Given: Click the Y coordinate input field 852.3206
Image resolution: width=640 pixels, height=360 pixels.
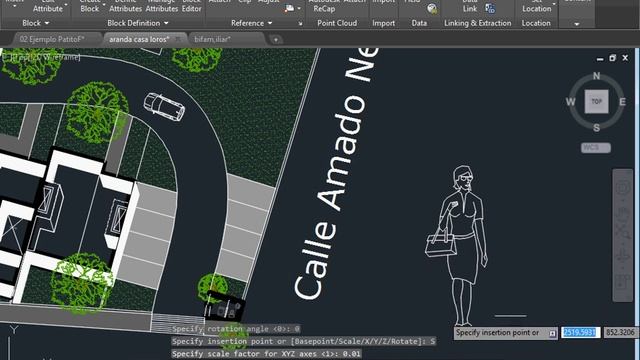Looking at the screenshot, I should tap(620, 333).
